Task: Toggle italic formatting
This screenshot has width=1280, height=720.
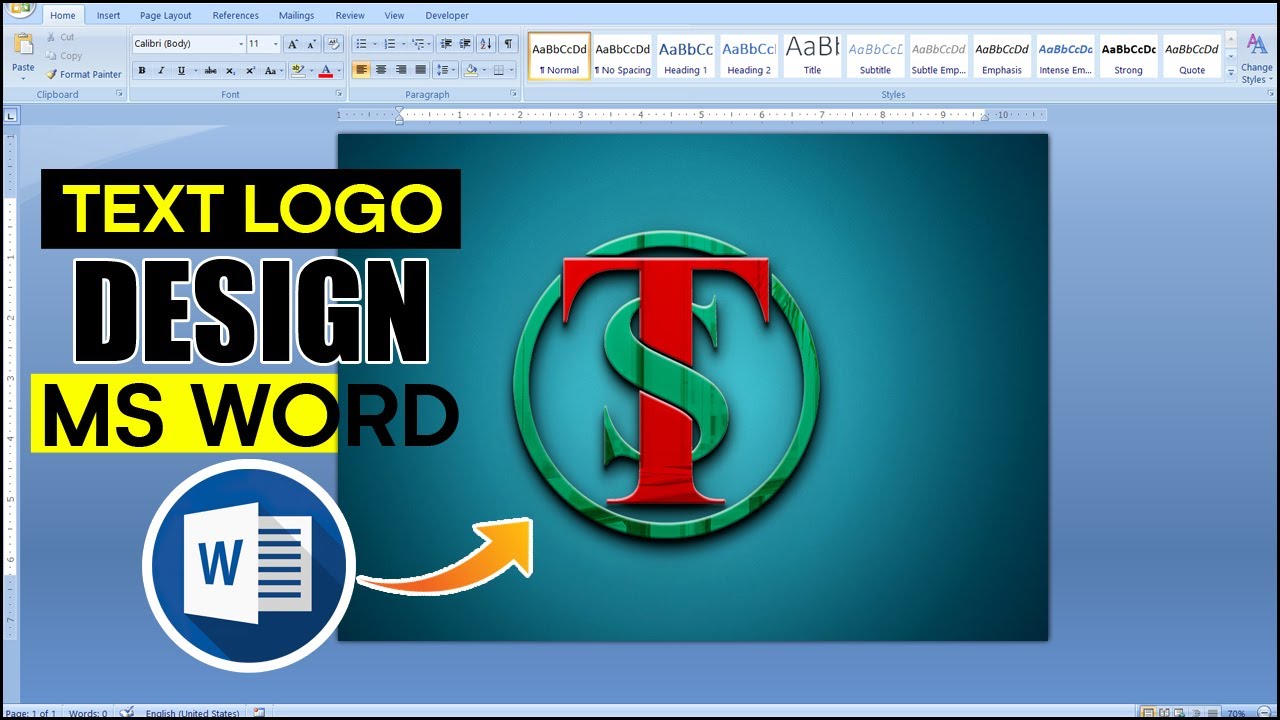Action: click(161, 70)
